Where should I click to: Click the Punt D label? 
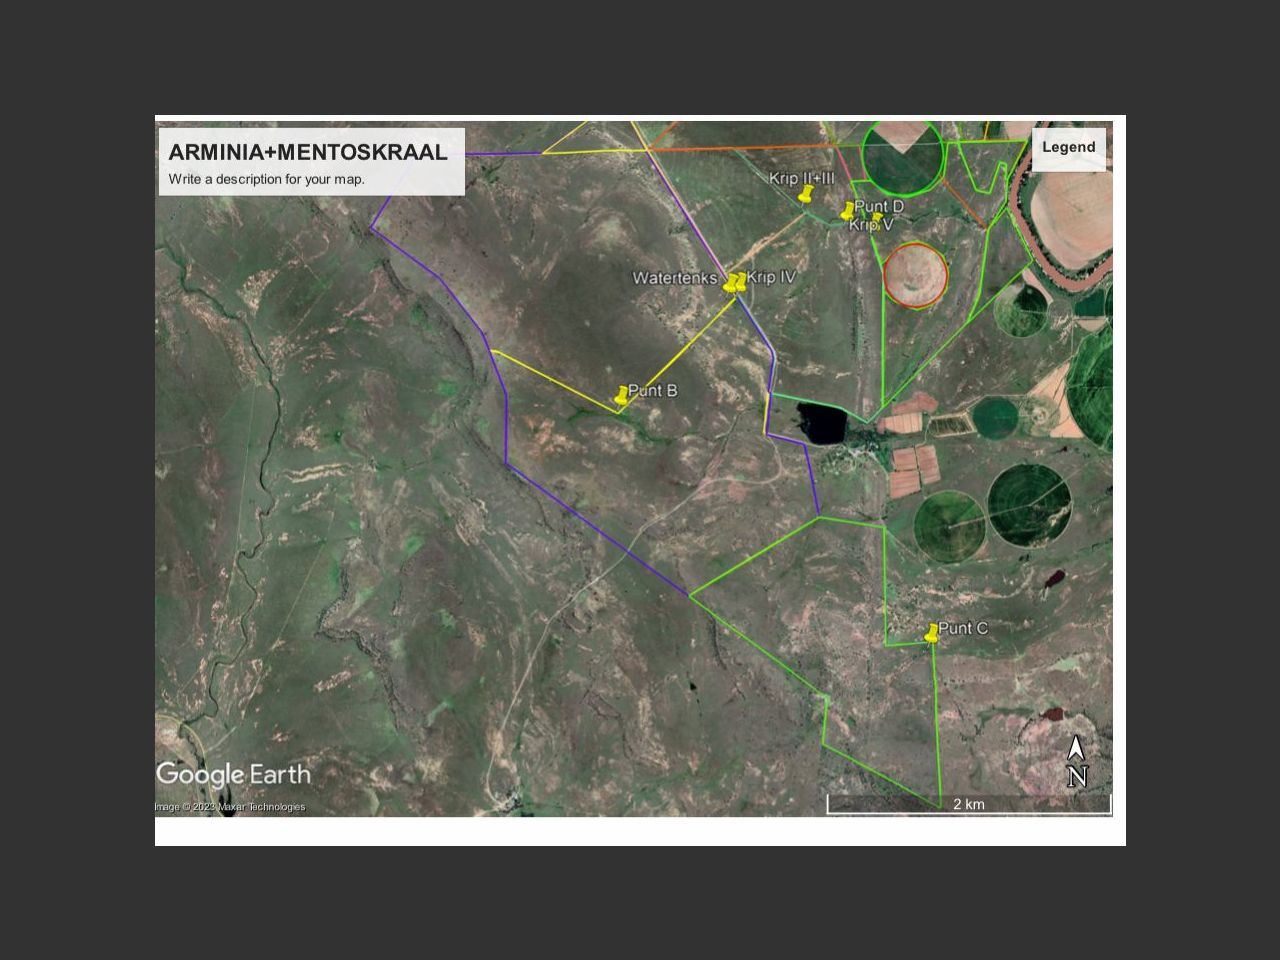click(x=879, y=206)
